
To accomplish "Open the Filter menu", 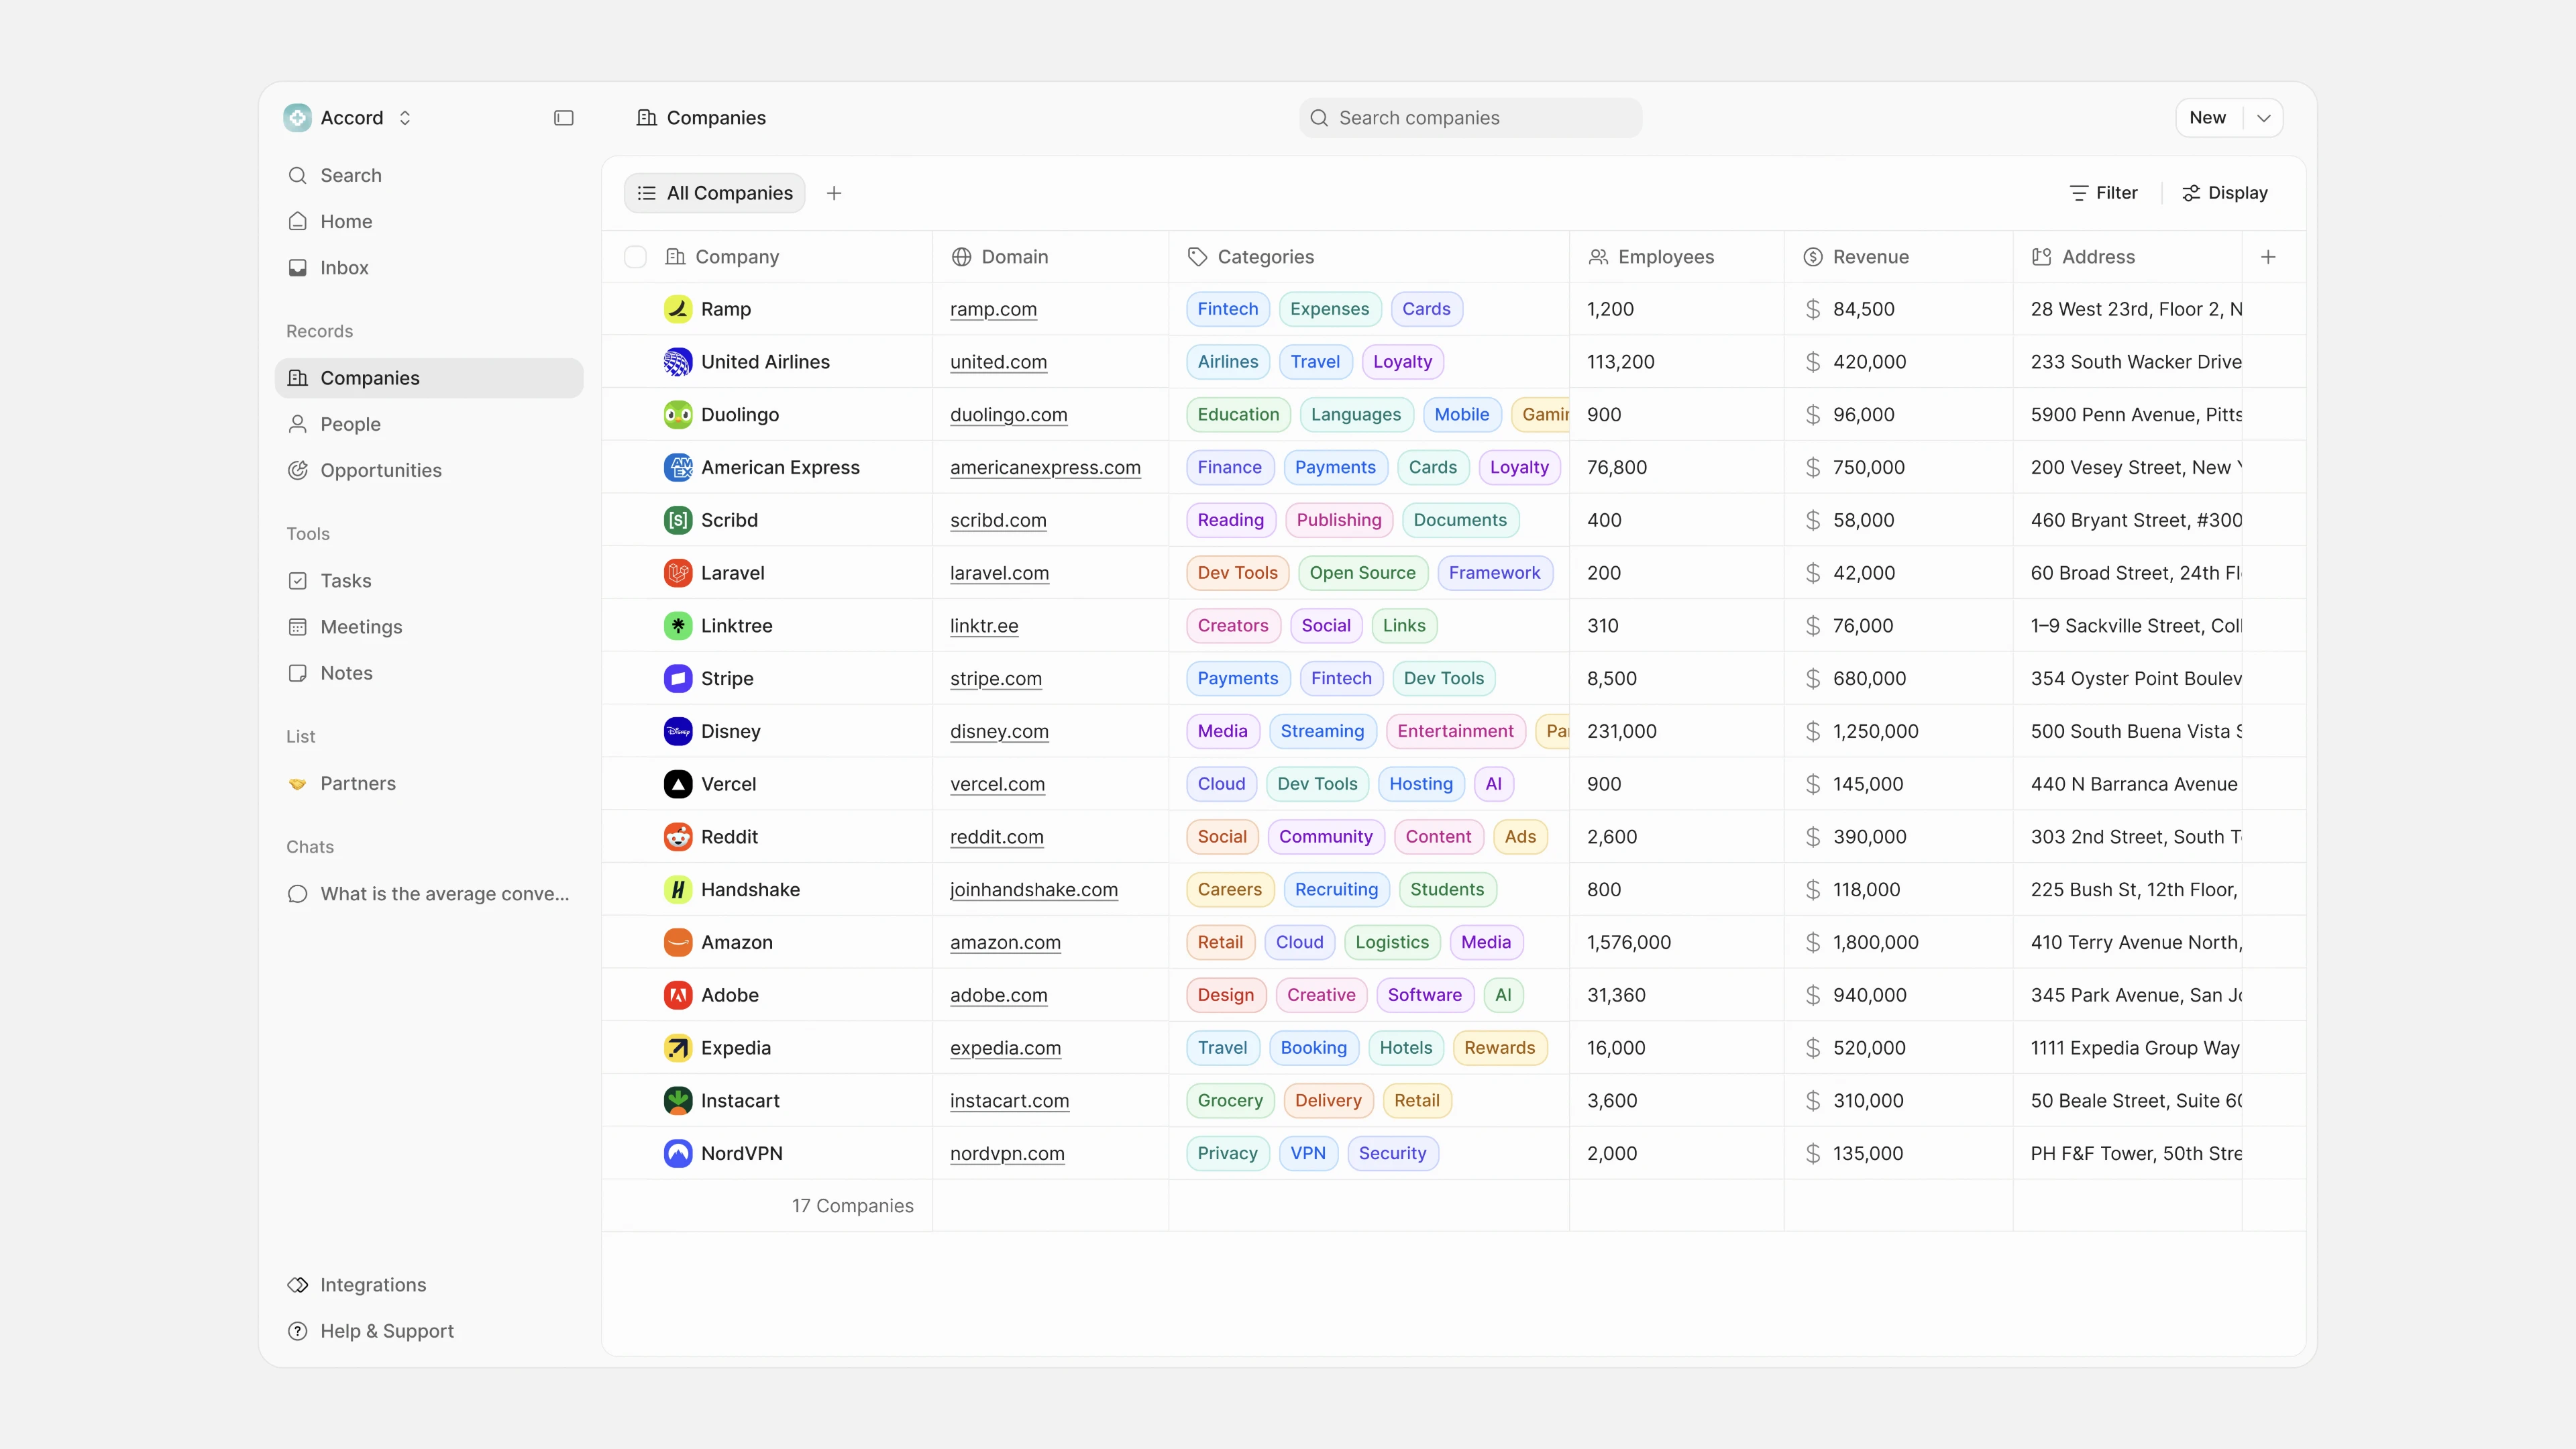I will click(2104, 193).
